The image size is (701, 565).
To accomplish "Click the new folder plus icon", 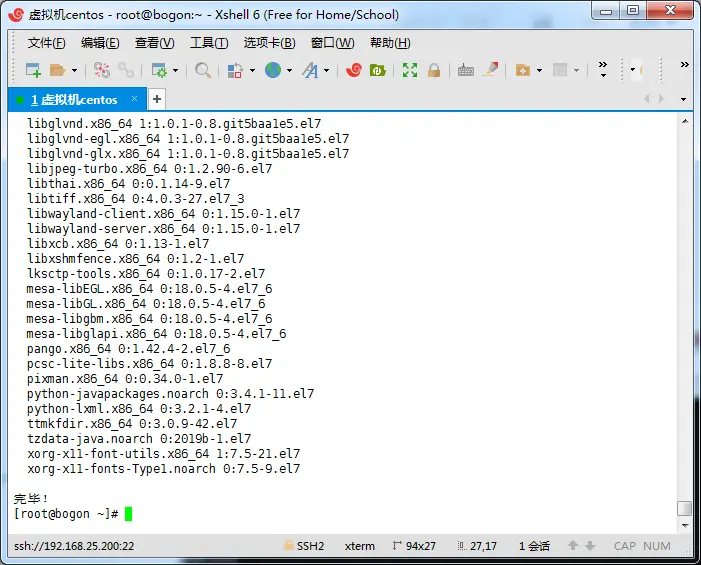I will (x=523, y=70).
